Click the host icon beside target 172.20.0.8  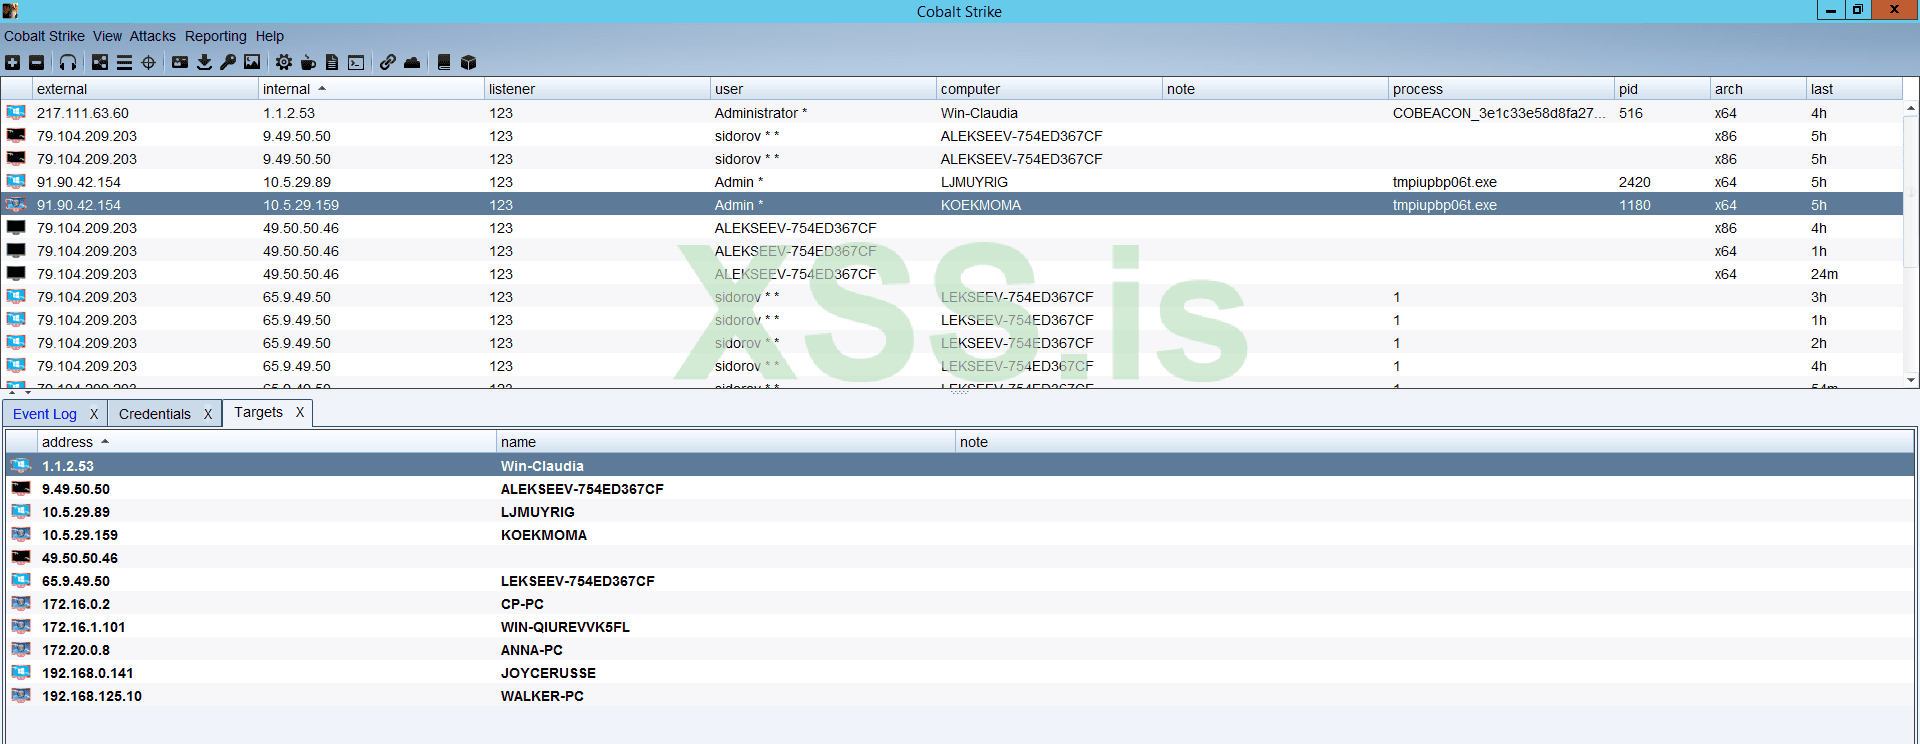[x=21, y=650]
